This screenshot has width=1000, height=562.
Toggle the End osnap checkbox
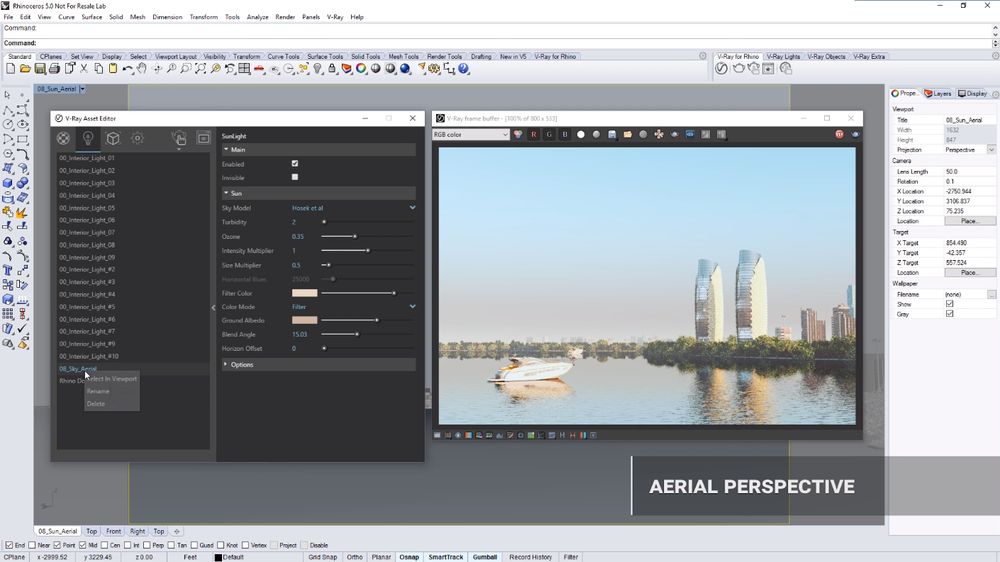[9, 545]
